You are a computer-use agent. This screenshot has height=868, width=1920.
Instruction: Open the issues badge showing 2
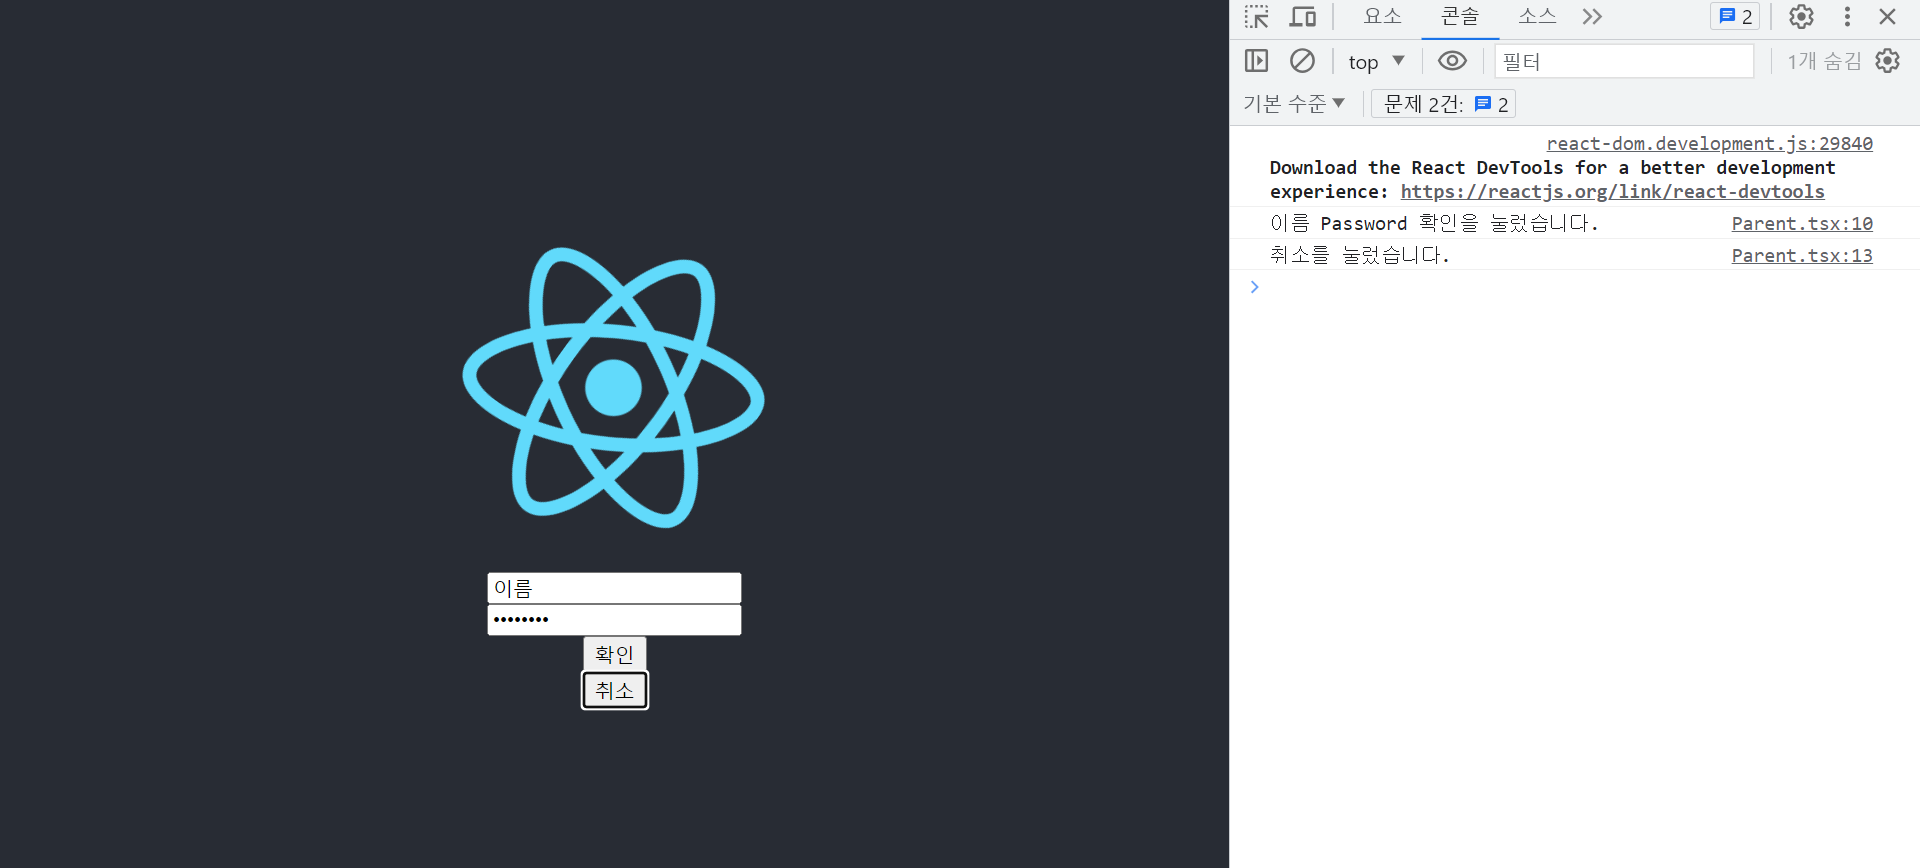tap(1735, 17)
